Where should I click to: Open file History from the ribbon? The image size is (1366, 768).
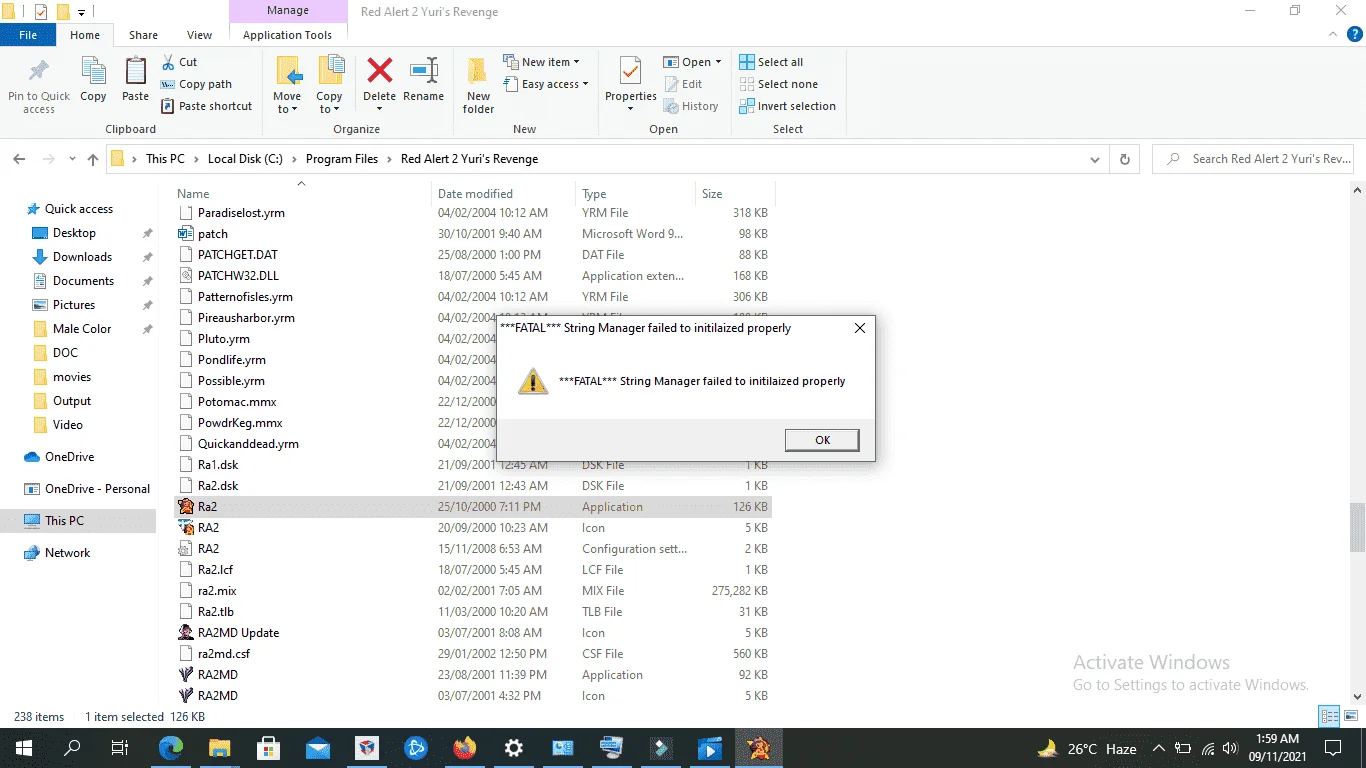(x=691, y=106)
